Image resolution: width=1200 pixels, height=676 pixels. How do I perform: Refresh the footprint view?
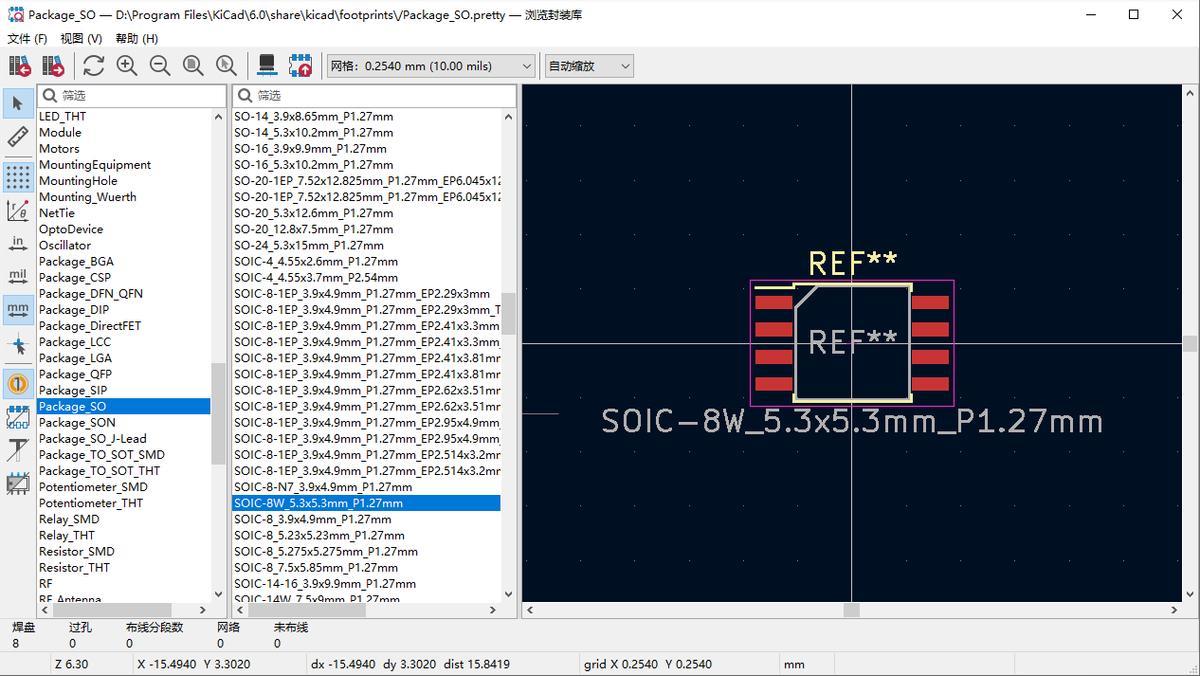92,64
